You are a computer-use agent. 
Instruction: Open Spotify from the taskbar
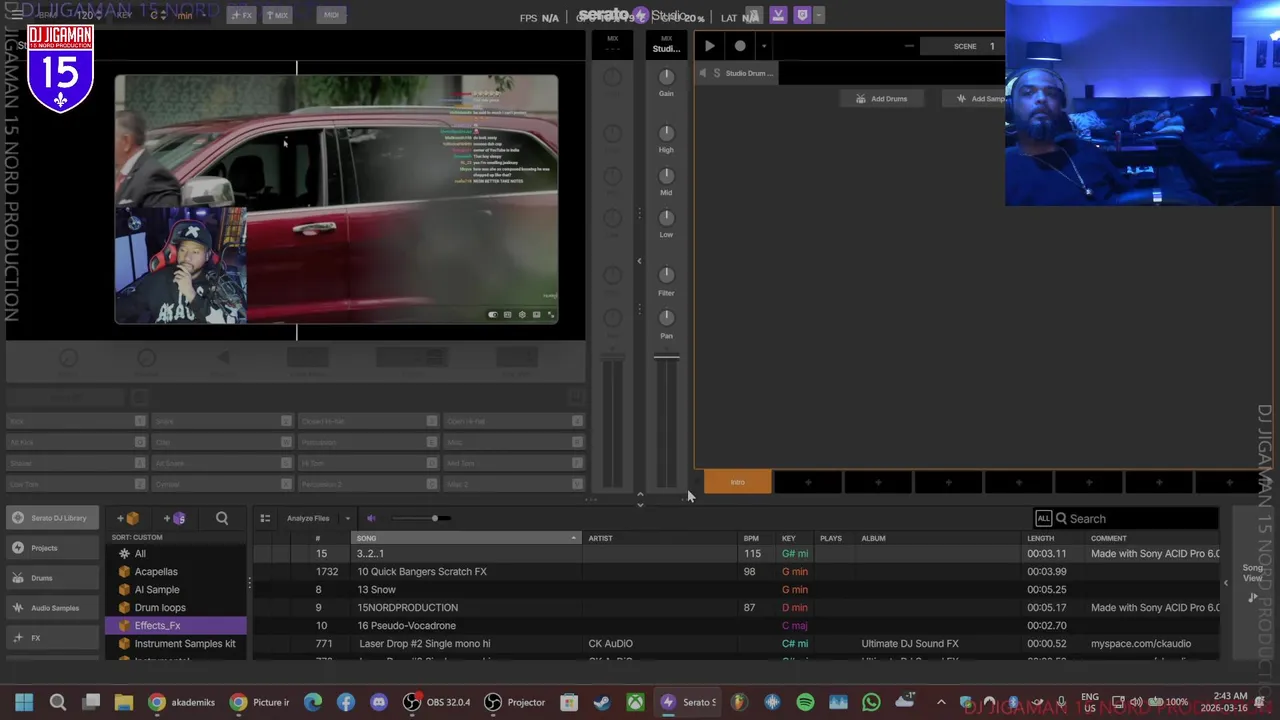click(x=805, y=702)
